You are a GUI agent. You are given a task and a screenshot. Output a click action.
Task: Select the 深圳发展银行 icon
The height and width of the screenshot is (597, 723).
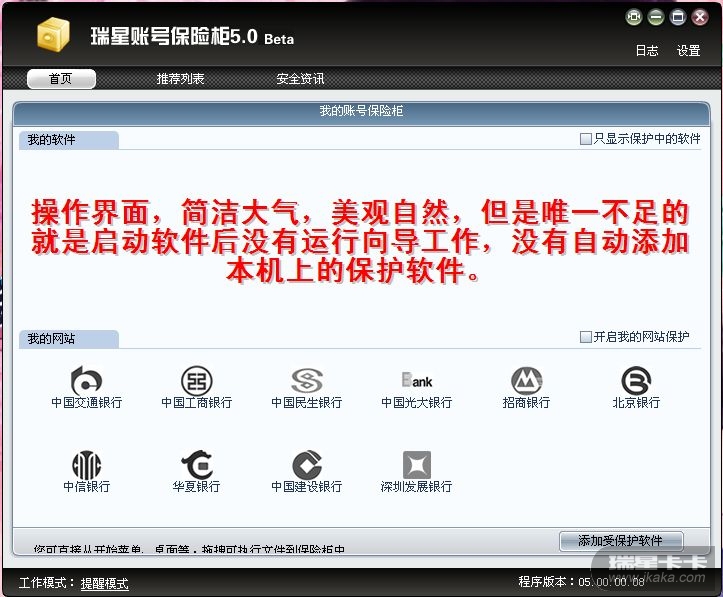tap(417, 465)
